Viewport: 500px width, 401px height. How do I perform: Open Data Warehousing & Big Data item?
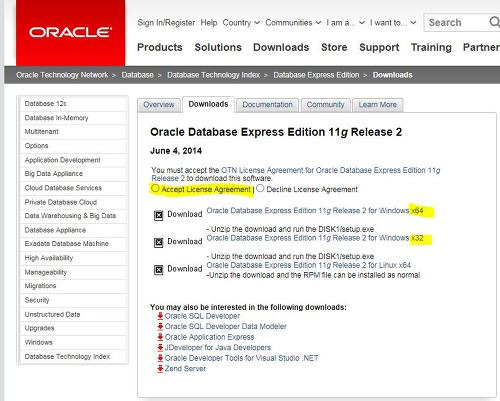click(x=74, y=216)
